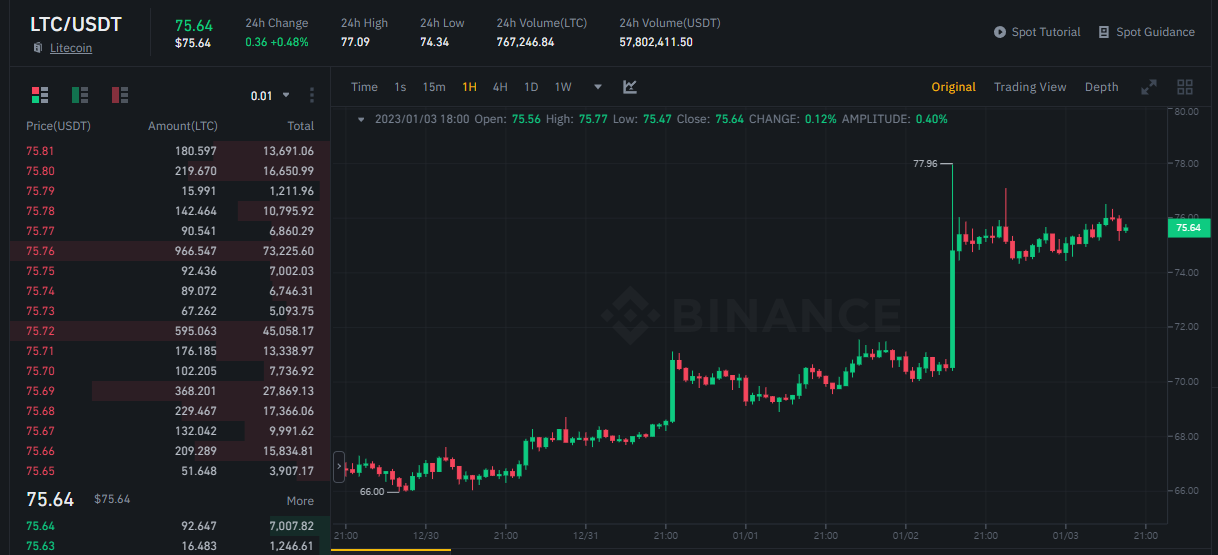The width and height of the screenshot is (1218, 555).
Task: Select buy order at price 75.63
Action: [170, 546]
